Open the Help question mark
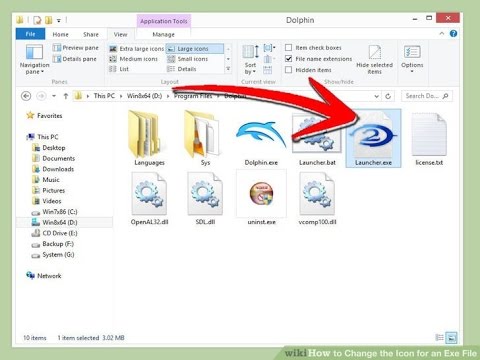This screenshot has height=360, width=480. click(453, 33)
